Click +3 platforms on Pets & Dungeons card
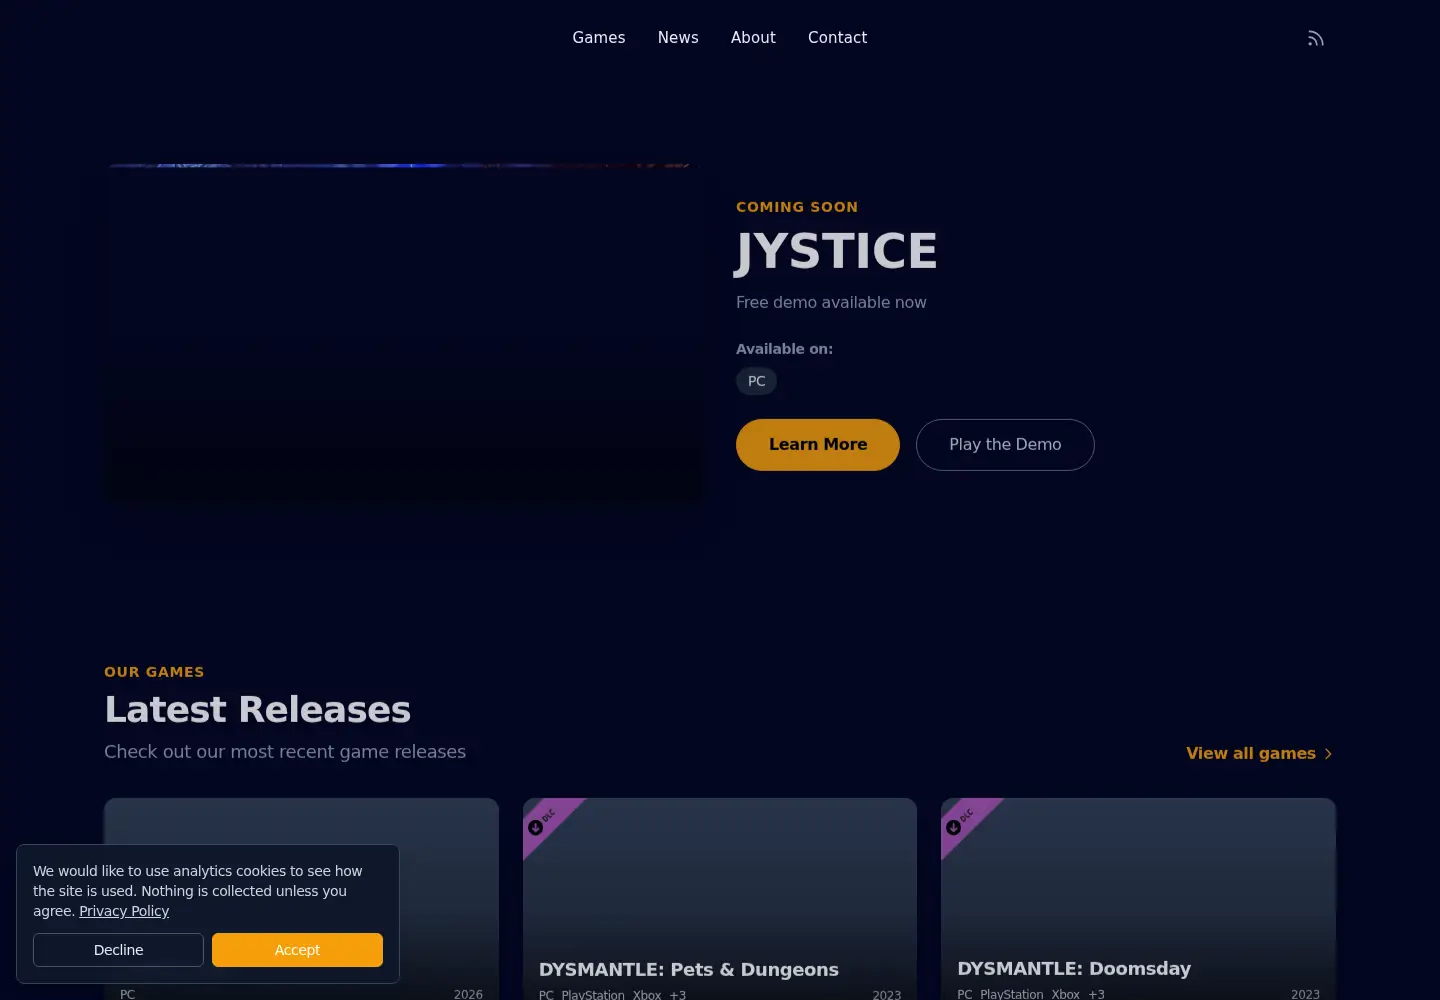Viewport: 1440px width, 1000px height. 678,995
